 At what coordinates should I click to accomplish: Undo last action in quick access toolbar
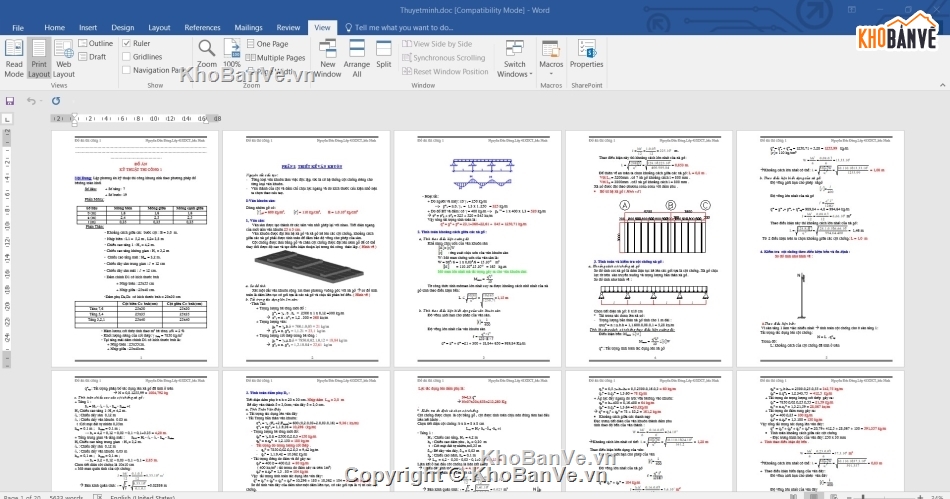click(30, 101)
